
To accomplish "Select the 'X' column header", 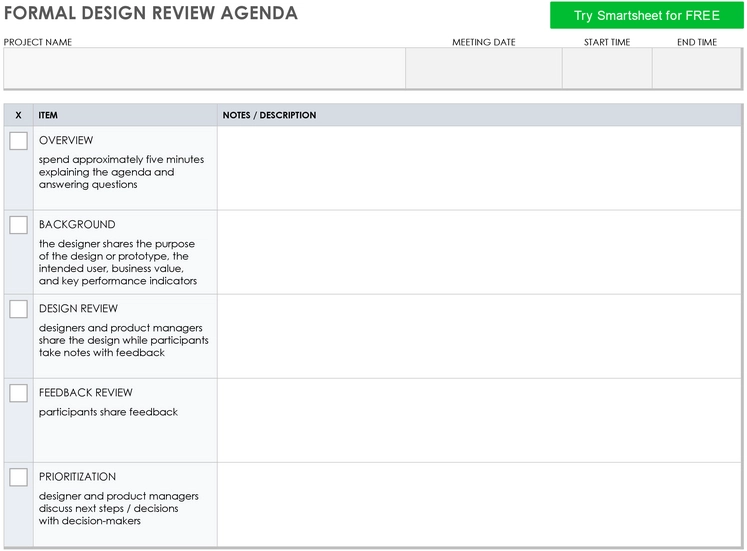I will pyautogui.click(x=19, y=115).
